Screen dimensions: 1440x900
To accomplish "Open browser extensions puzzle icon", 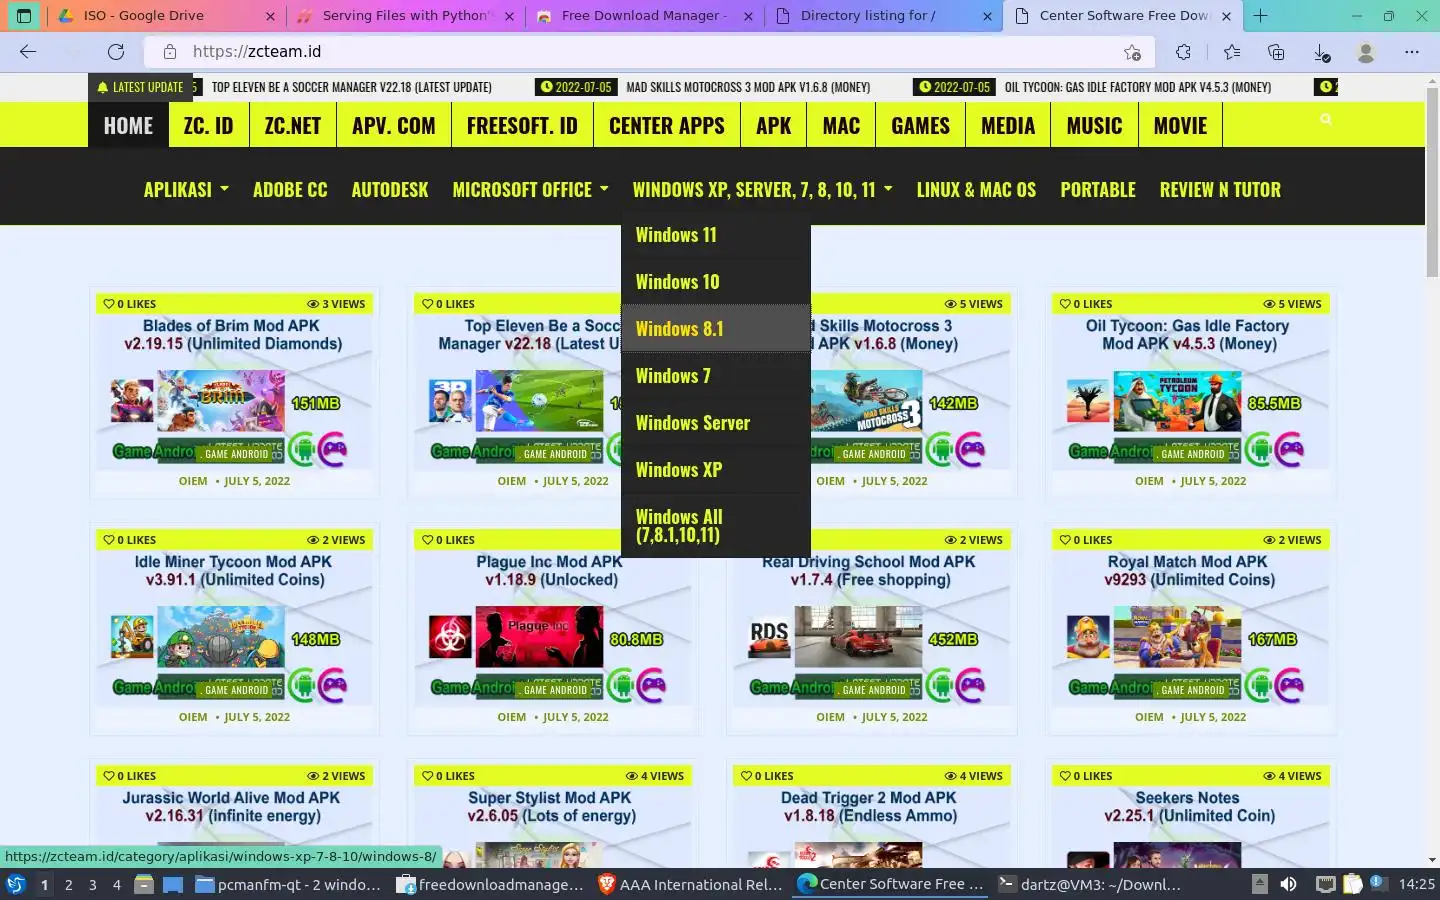I will coord(1183,52).
